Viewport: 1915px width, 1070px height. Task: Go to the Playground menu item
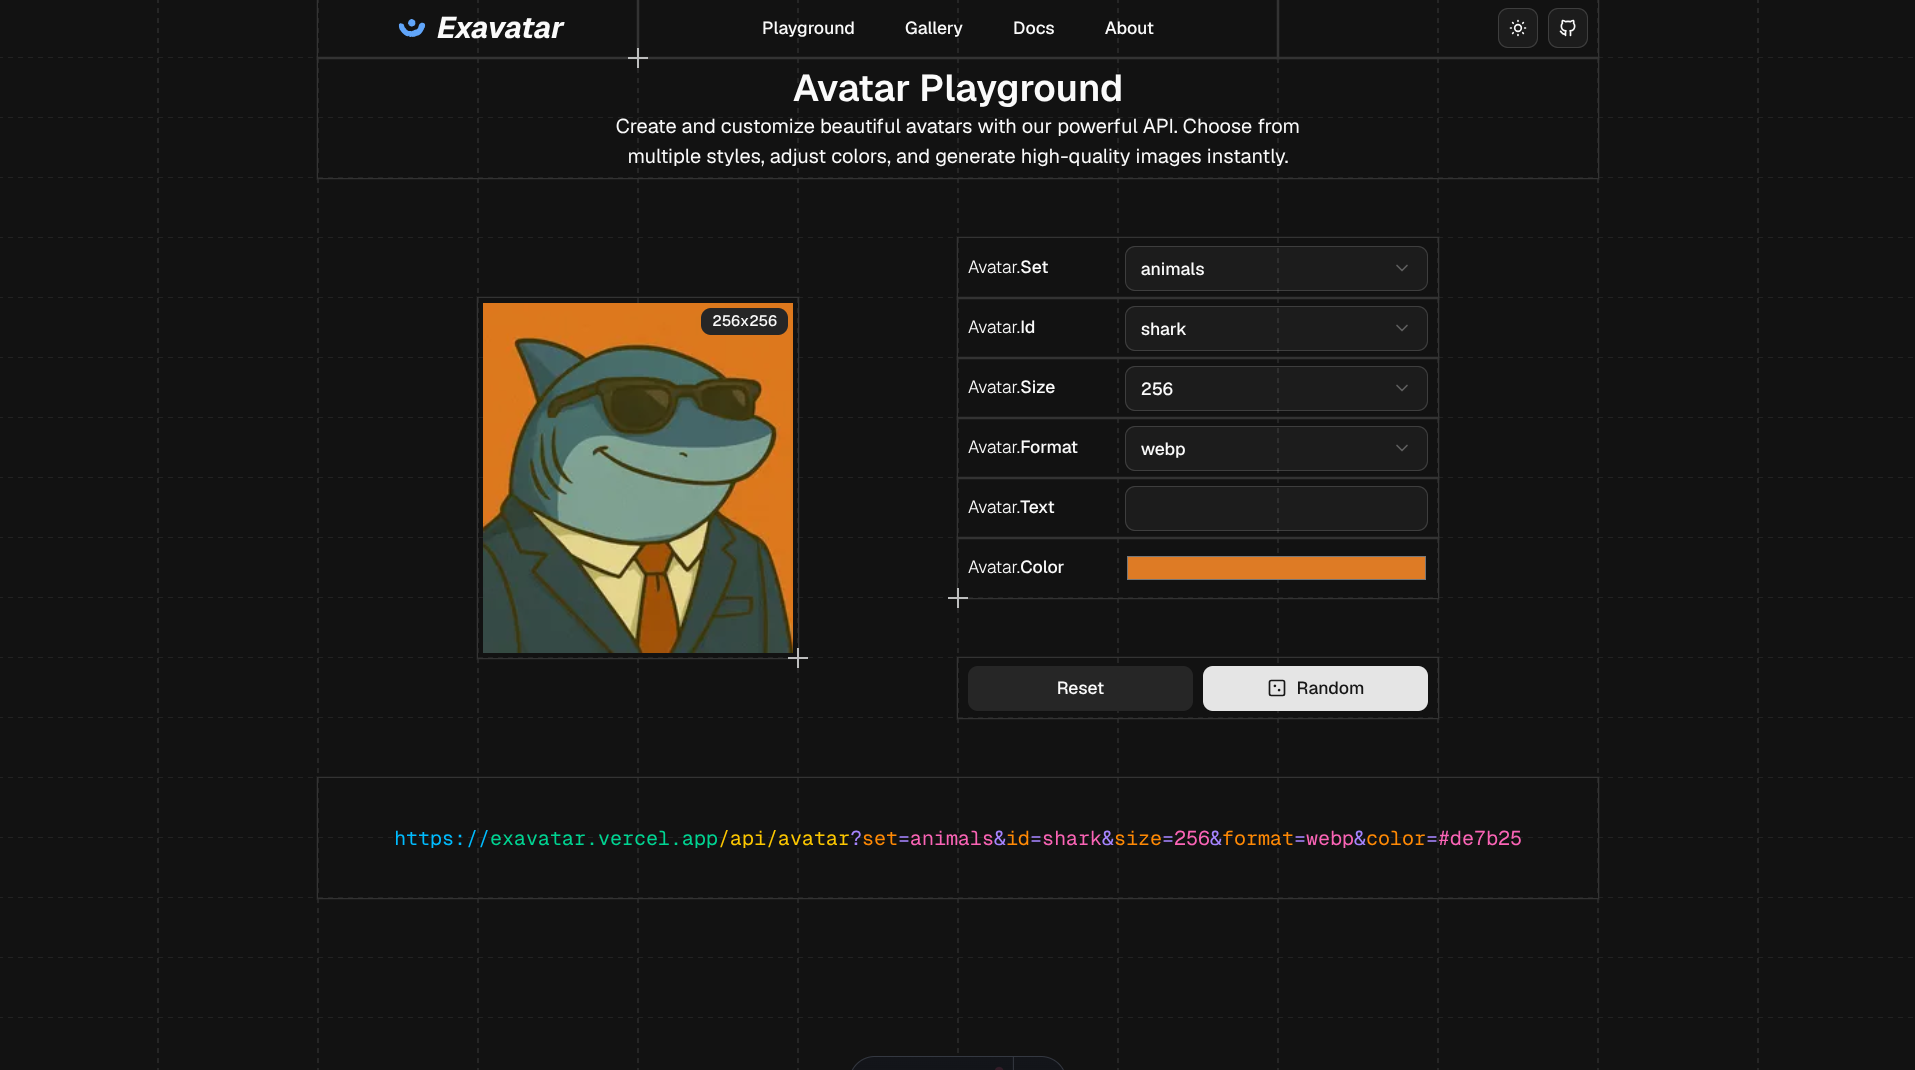808,28
